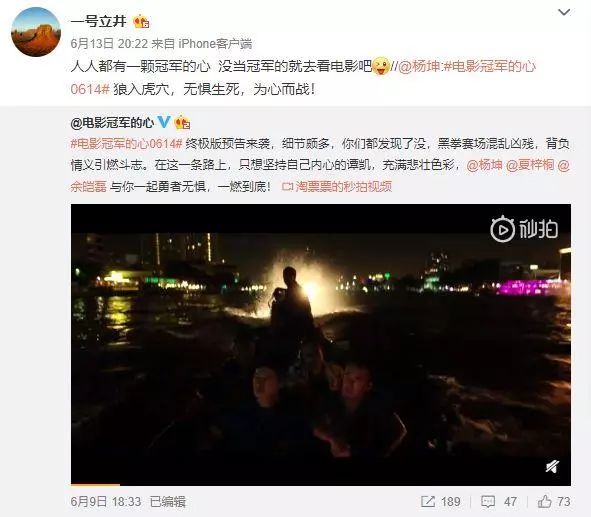Screen dimensions: 591x517
Task: Play the trailer video thumbnail
Action: coord(321,345)
